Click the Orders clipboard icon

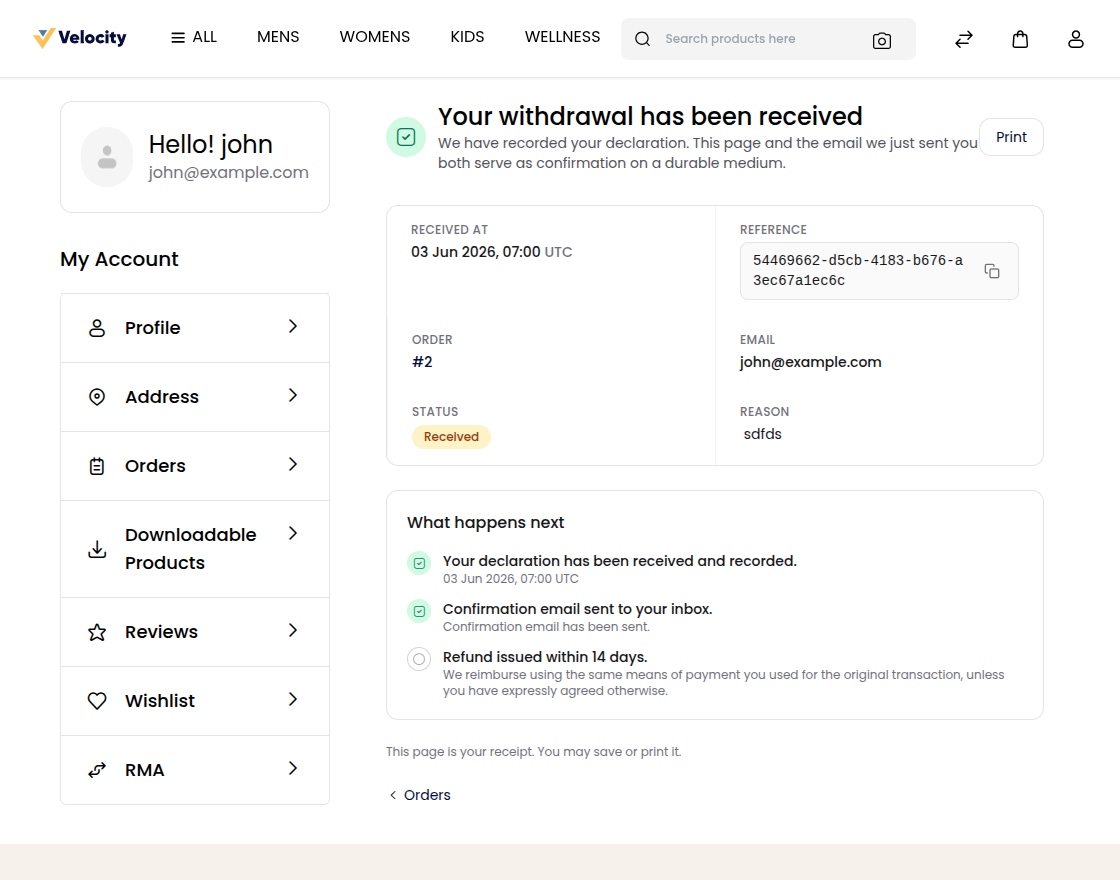pyautogui.click(x=97, y=466)
